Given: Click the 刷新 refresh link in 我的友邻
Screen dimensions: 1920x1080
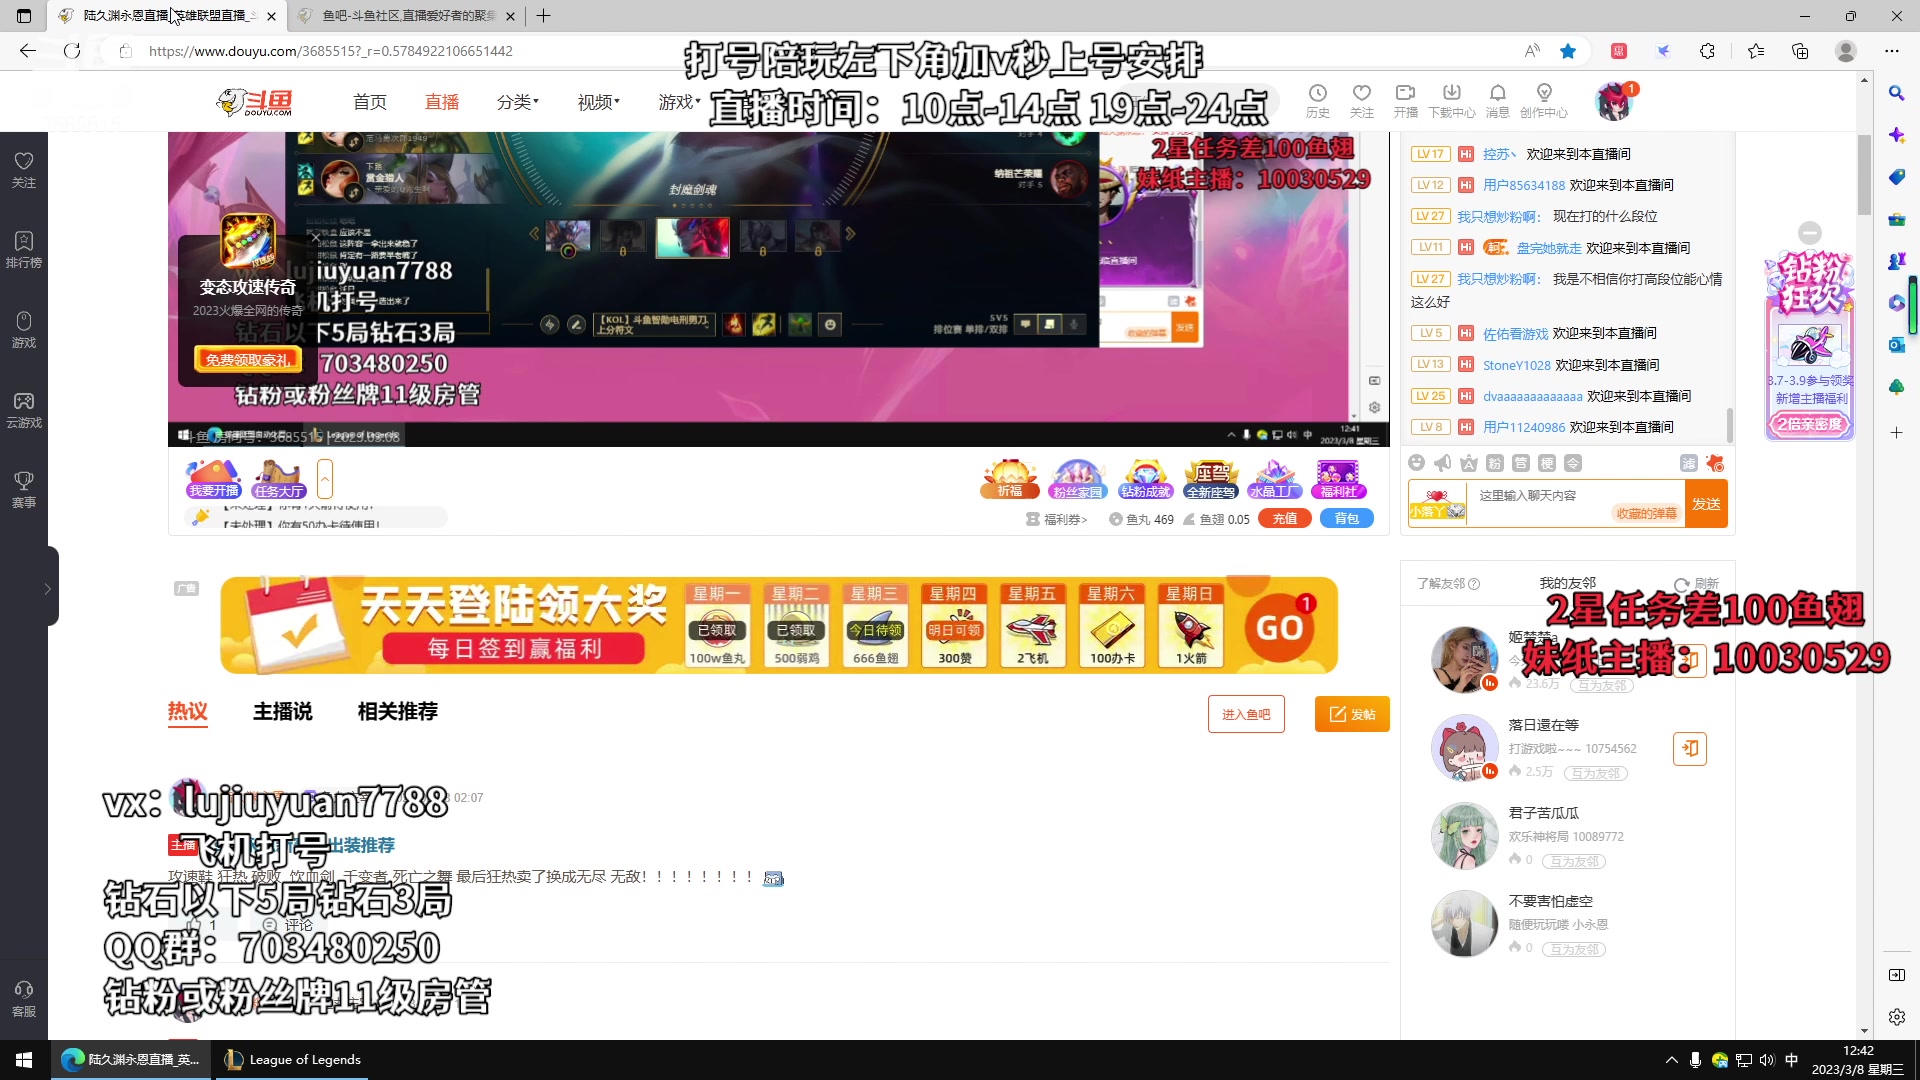Looking at the screenshot, I should 1697,584.
